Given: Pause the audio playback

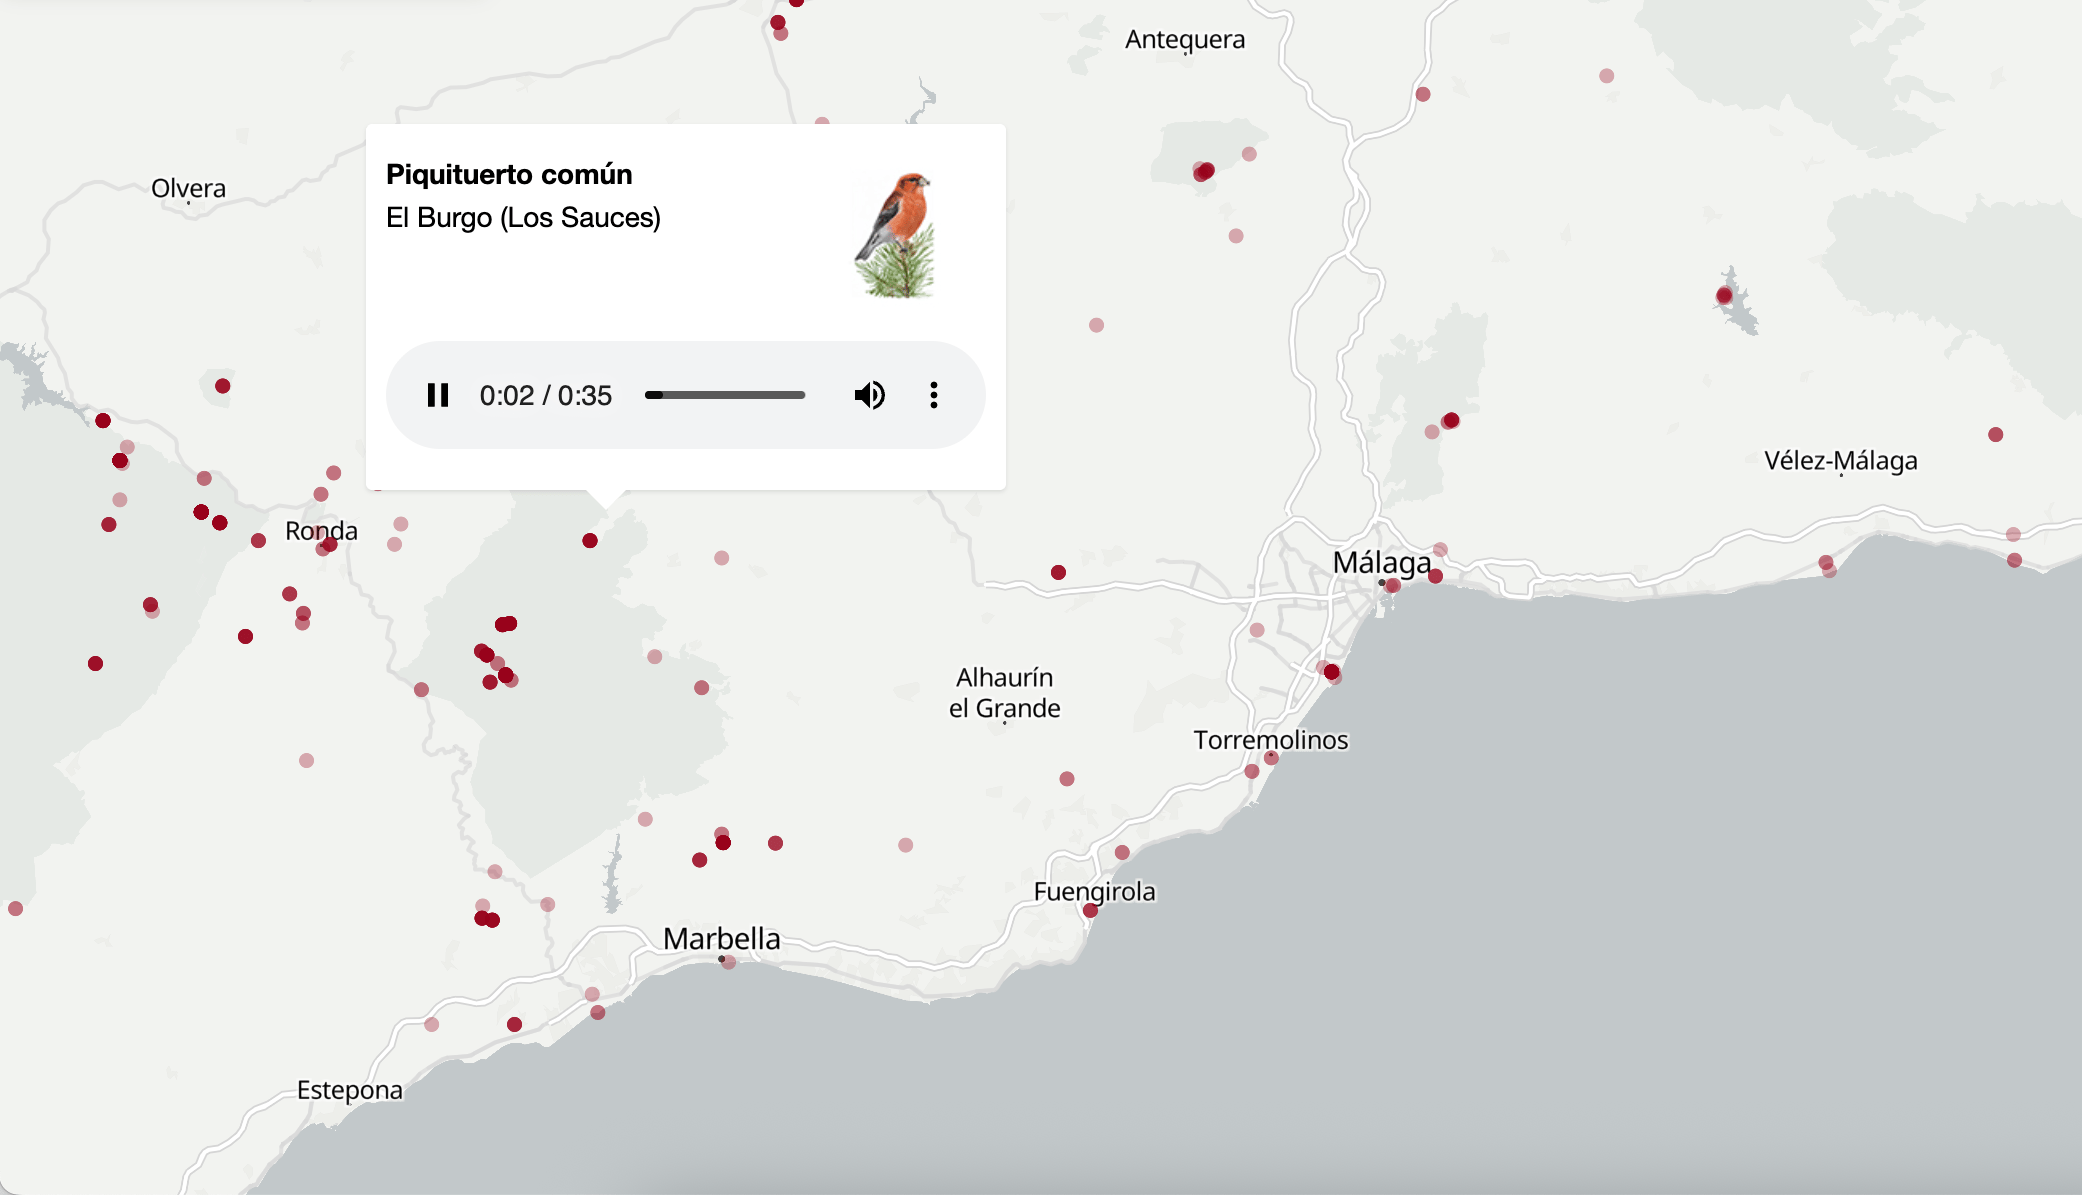Looking at the screenshot, I should pyautogui.click(x=438, y=395).
